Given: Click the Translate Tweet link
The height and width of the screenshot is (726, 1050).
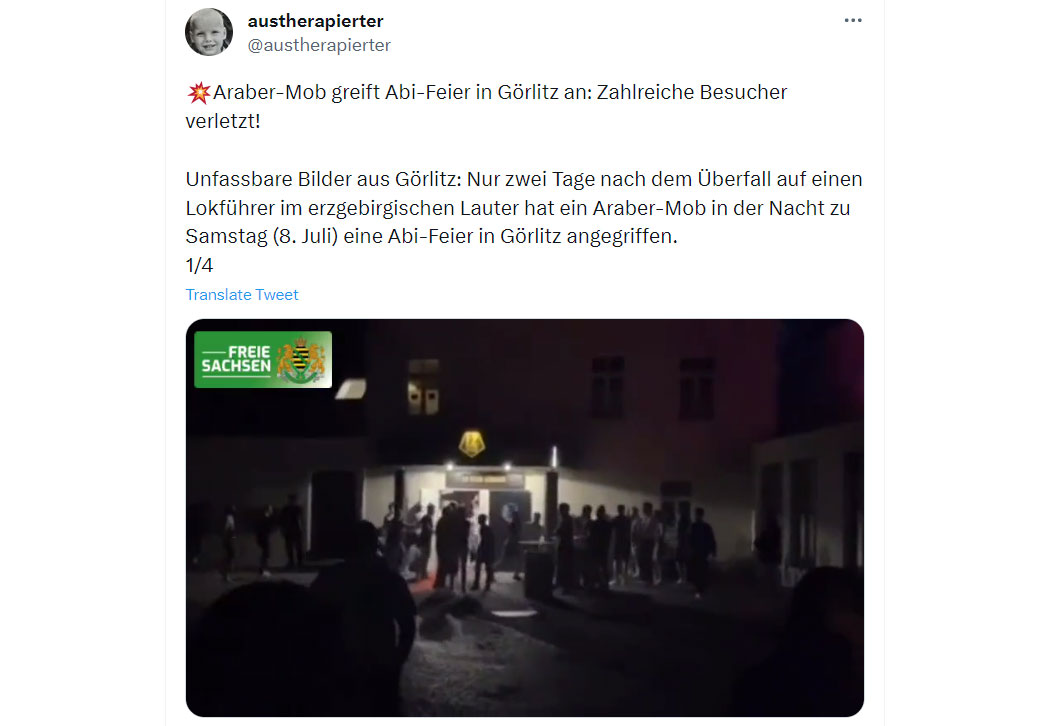Looking at the screenshot, I should 242,295.
